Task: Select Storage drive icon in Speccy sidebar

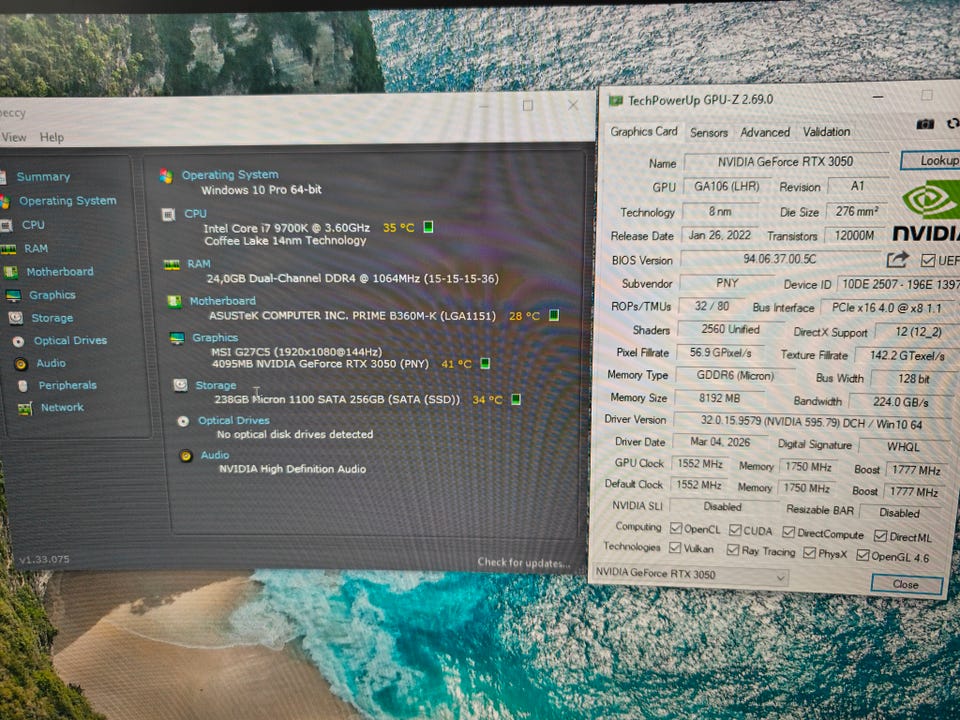Action: (15, 318)
